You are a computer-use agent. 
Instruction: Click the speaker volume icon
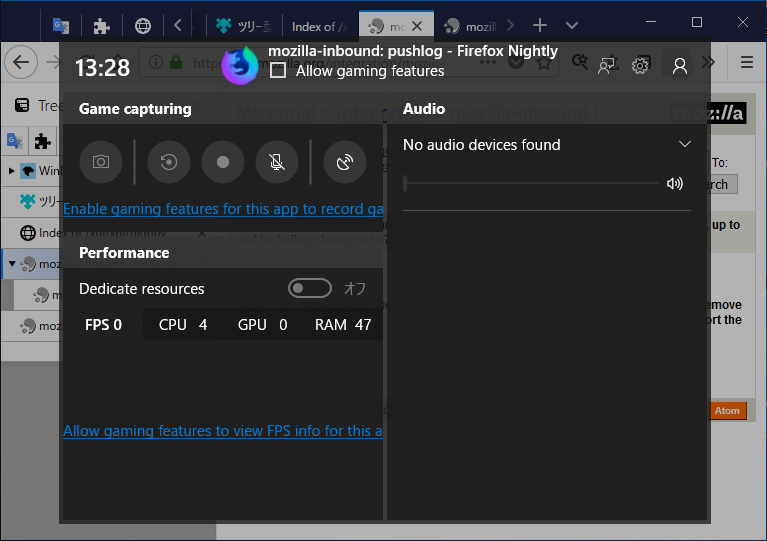pos(675,183)
